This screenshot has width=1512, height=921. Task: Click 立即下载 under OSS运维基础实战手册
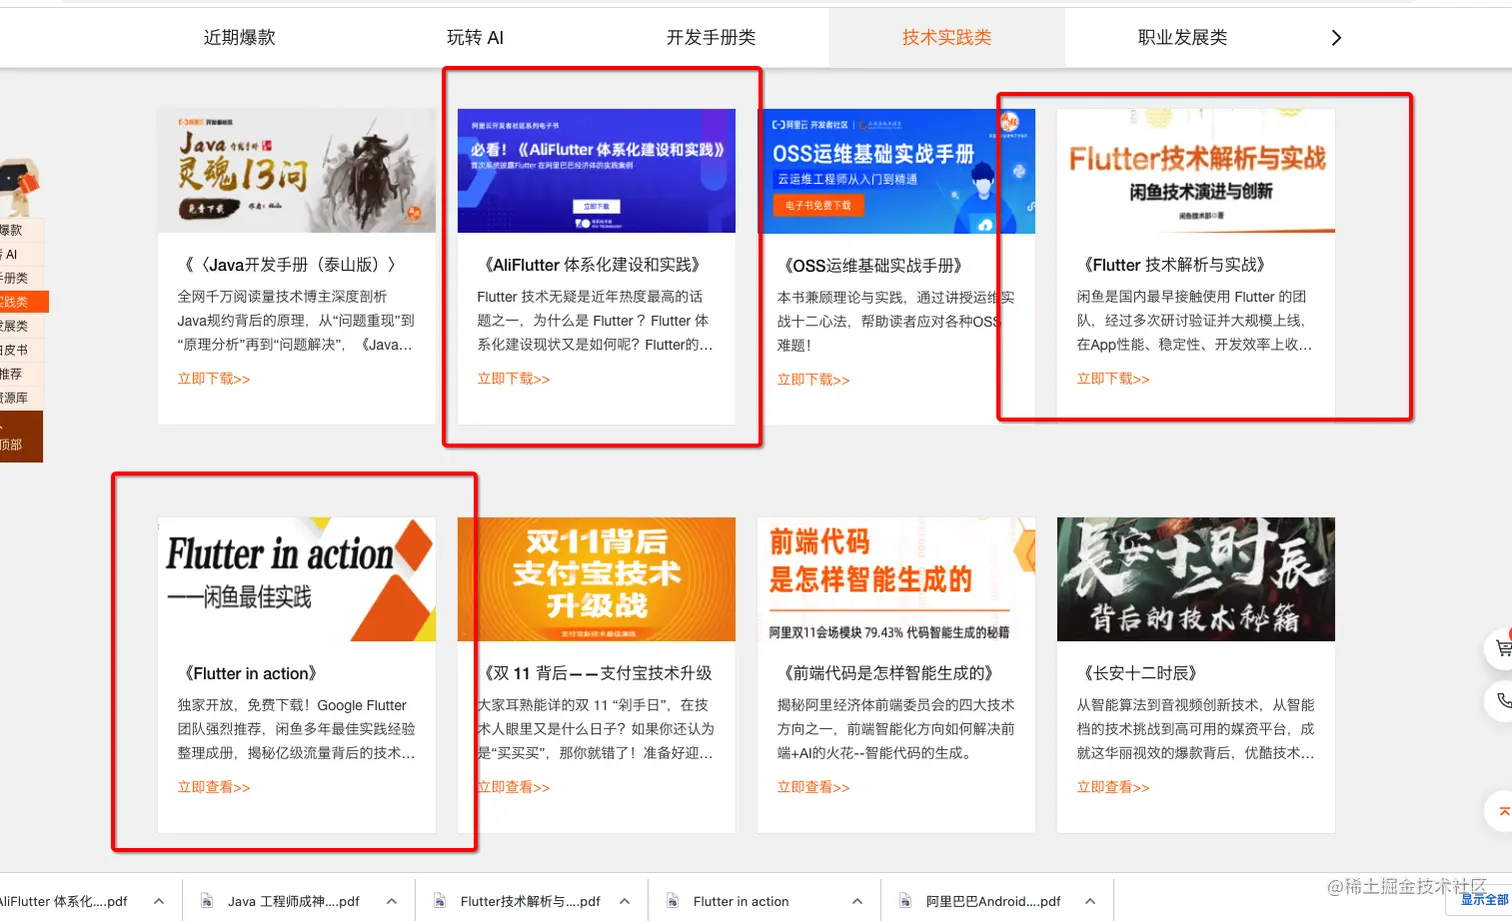tap(814, 380)
